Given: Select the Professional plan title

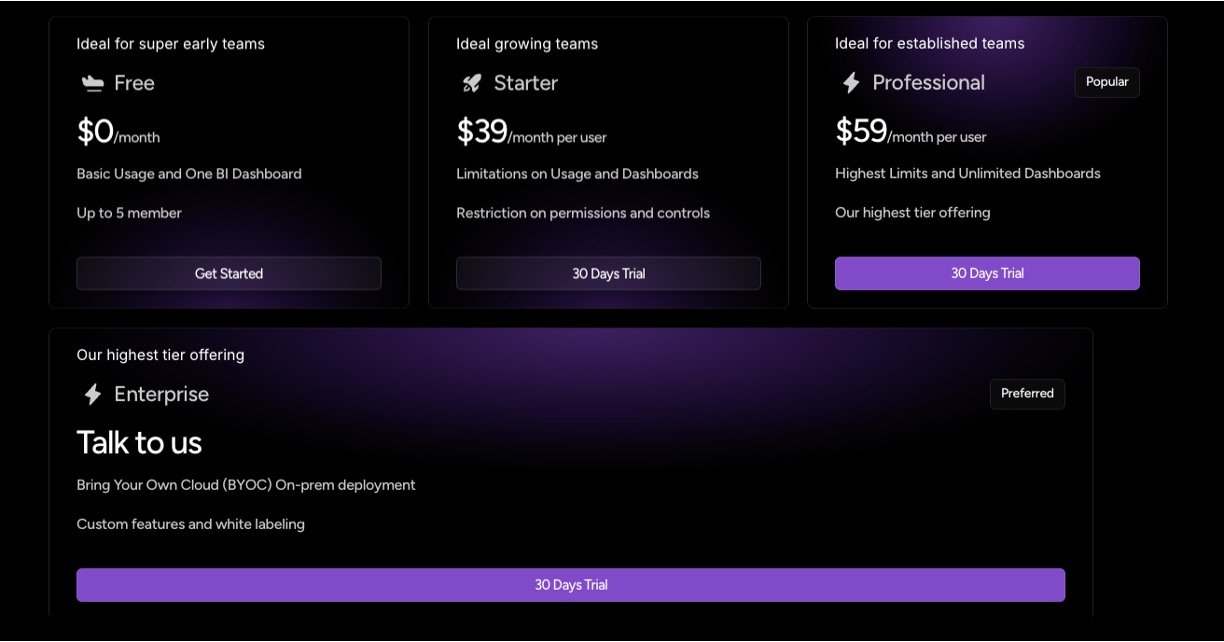Looking at the screenshot, I should tap(928, 83).
